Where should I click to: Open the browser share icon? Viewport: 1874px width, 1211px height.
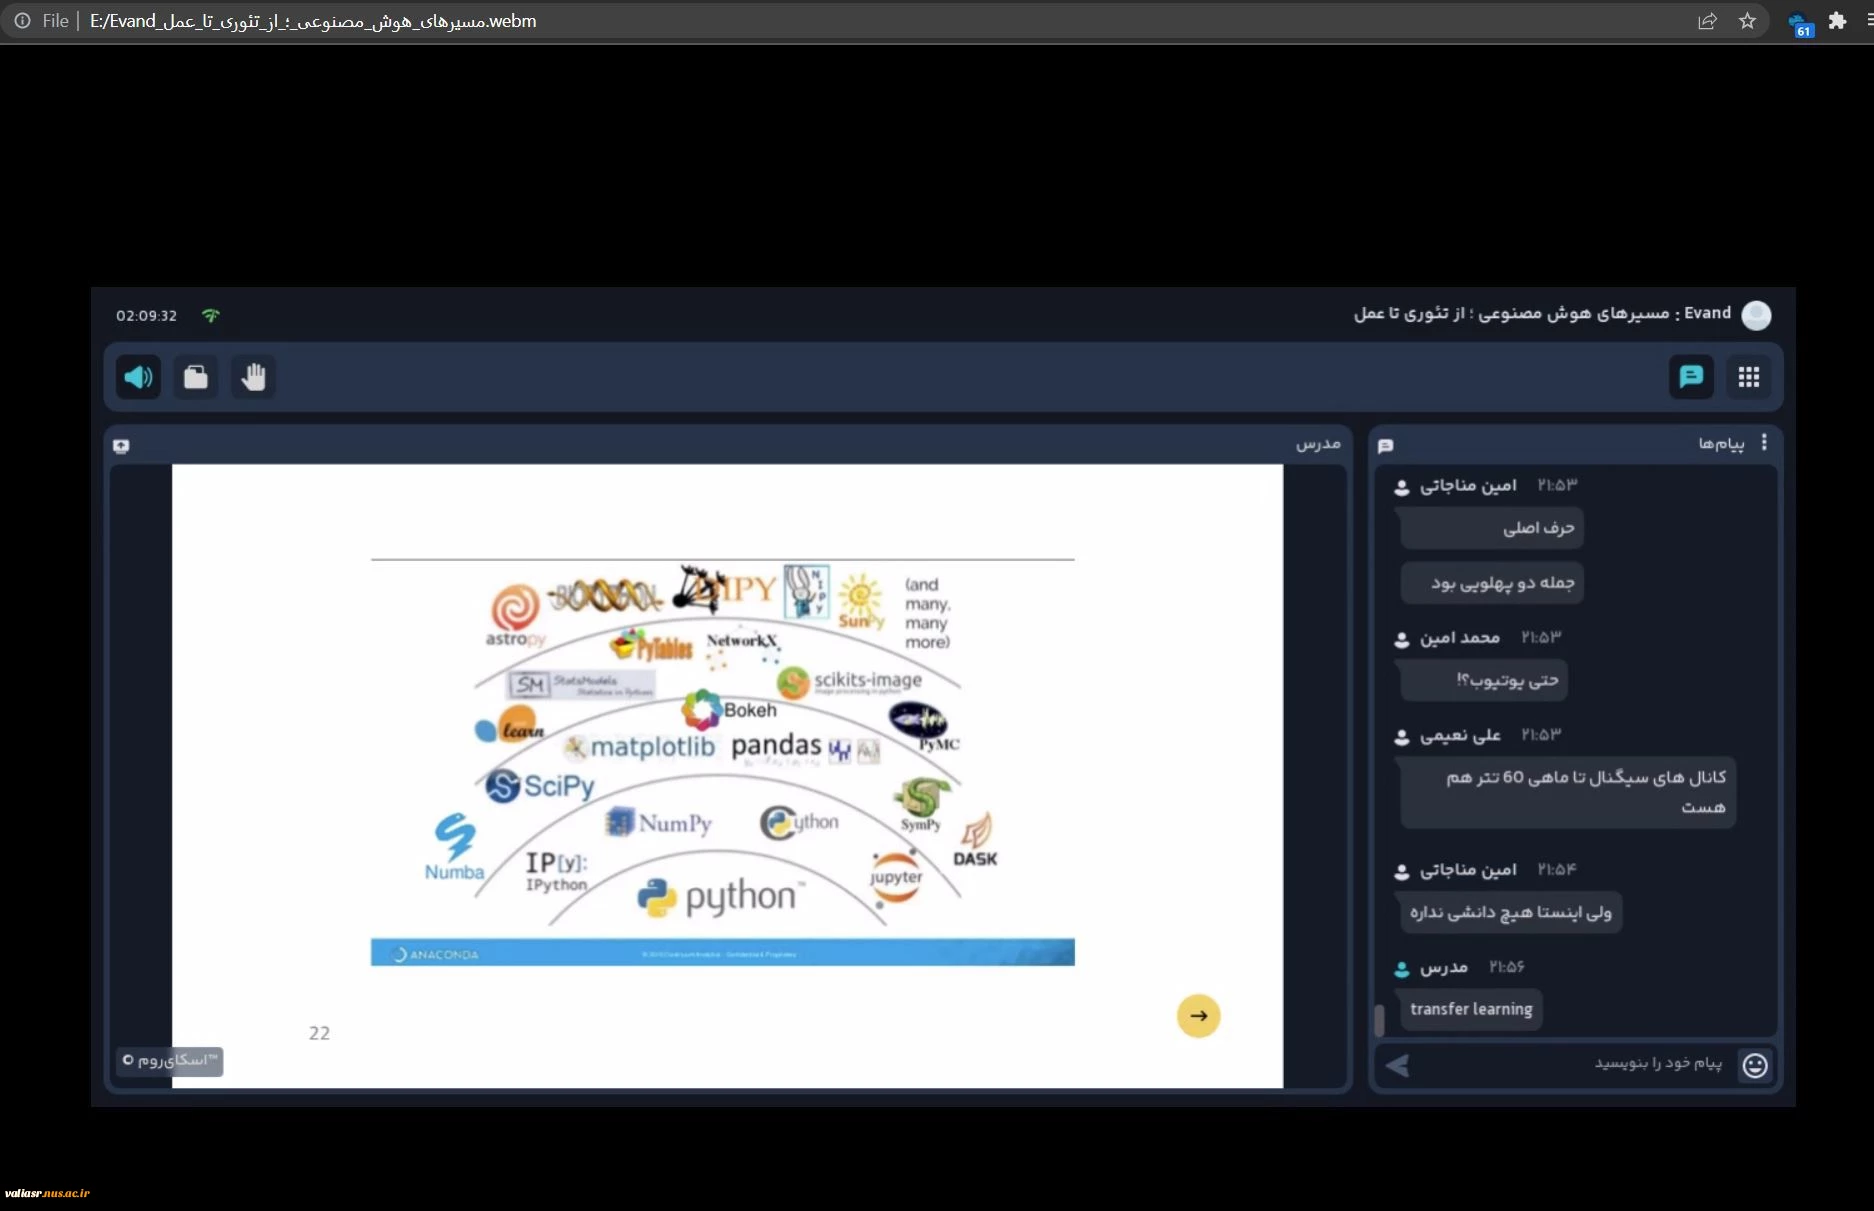point(1707,21)
